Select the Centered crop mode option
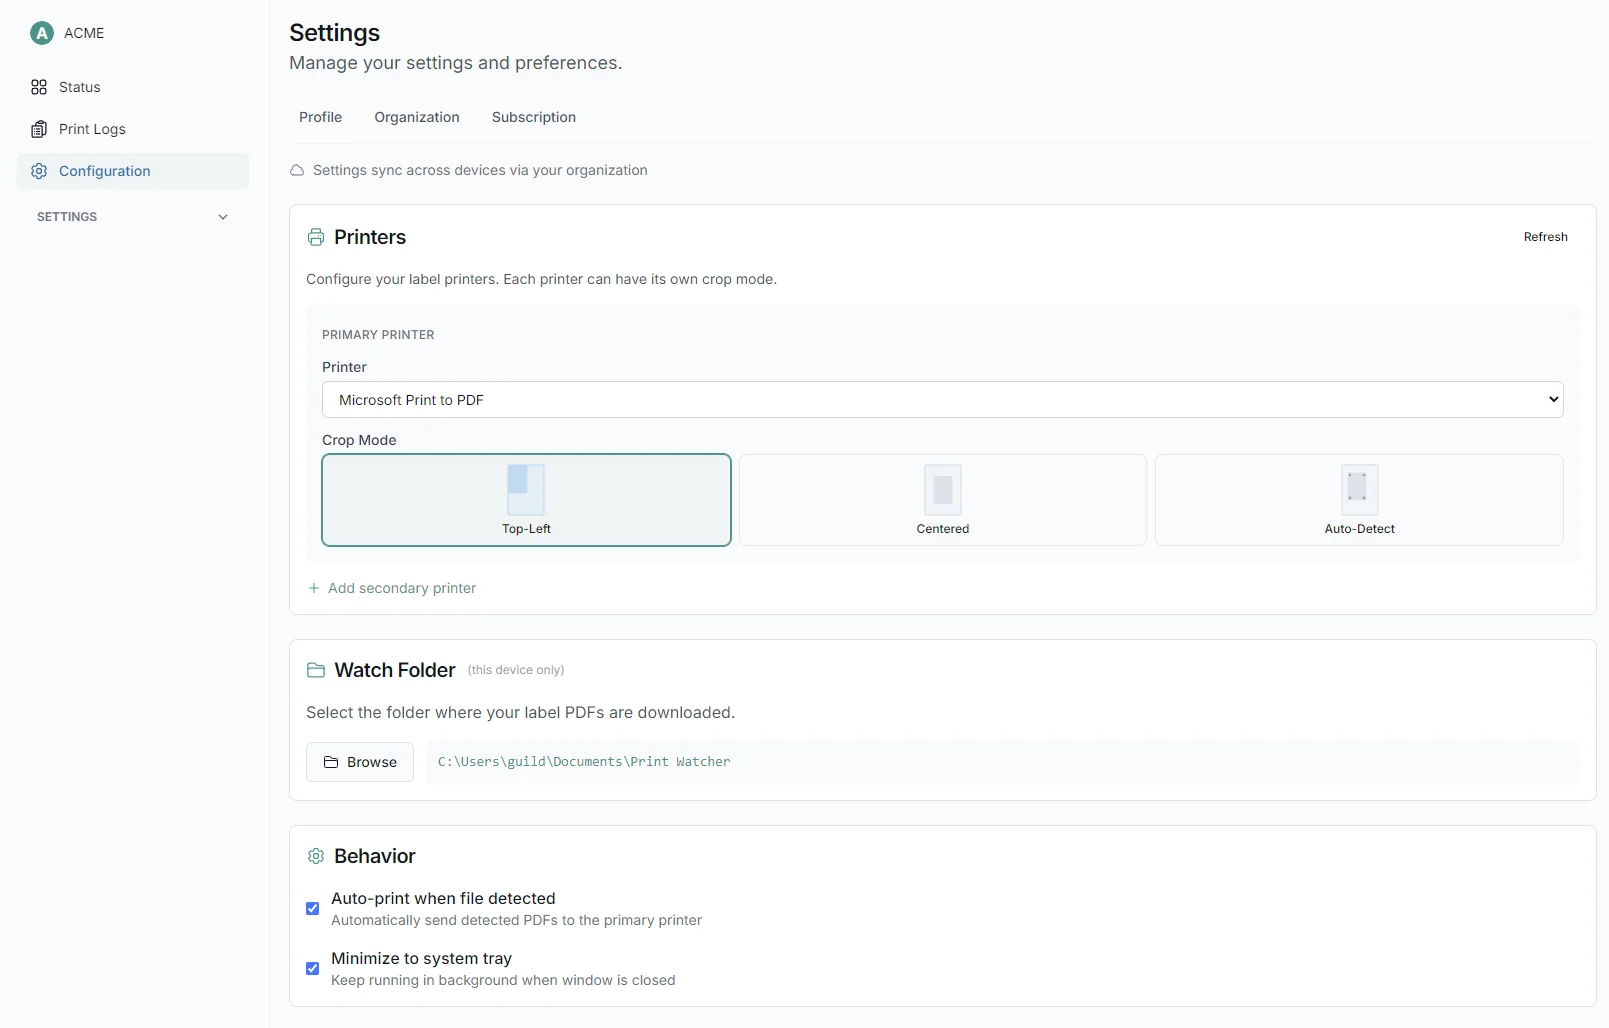 [x=943, y=500]
